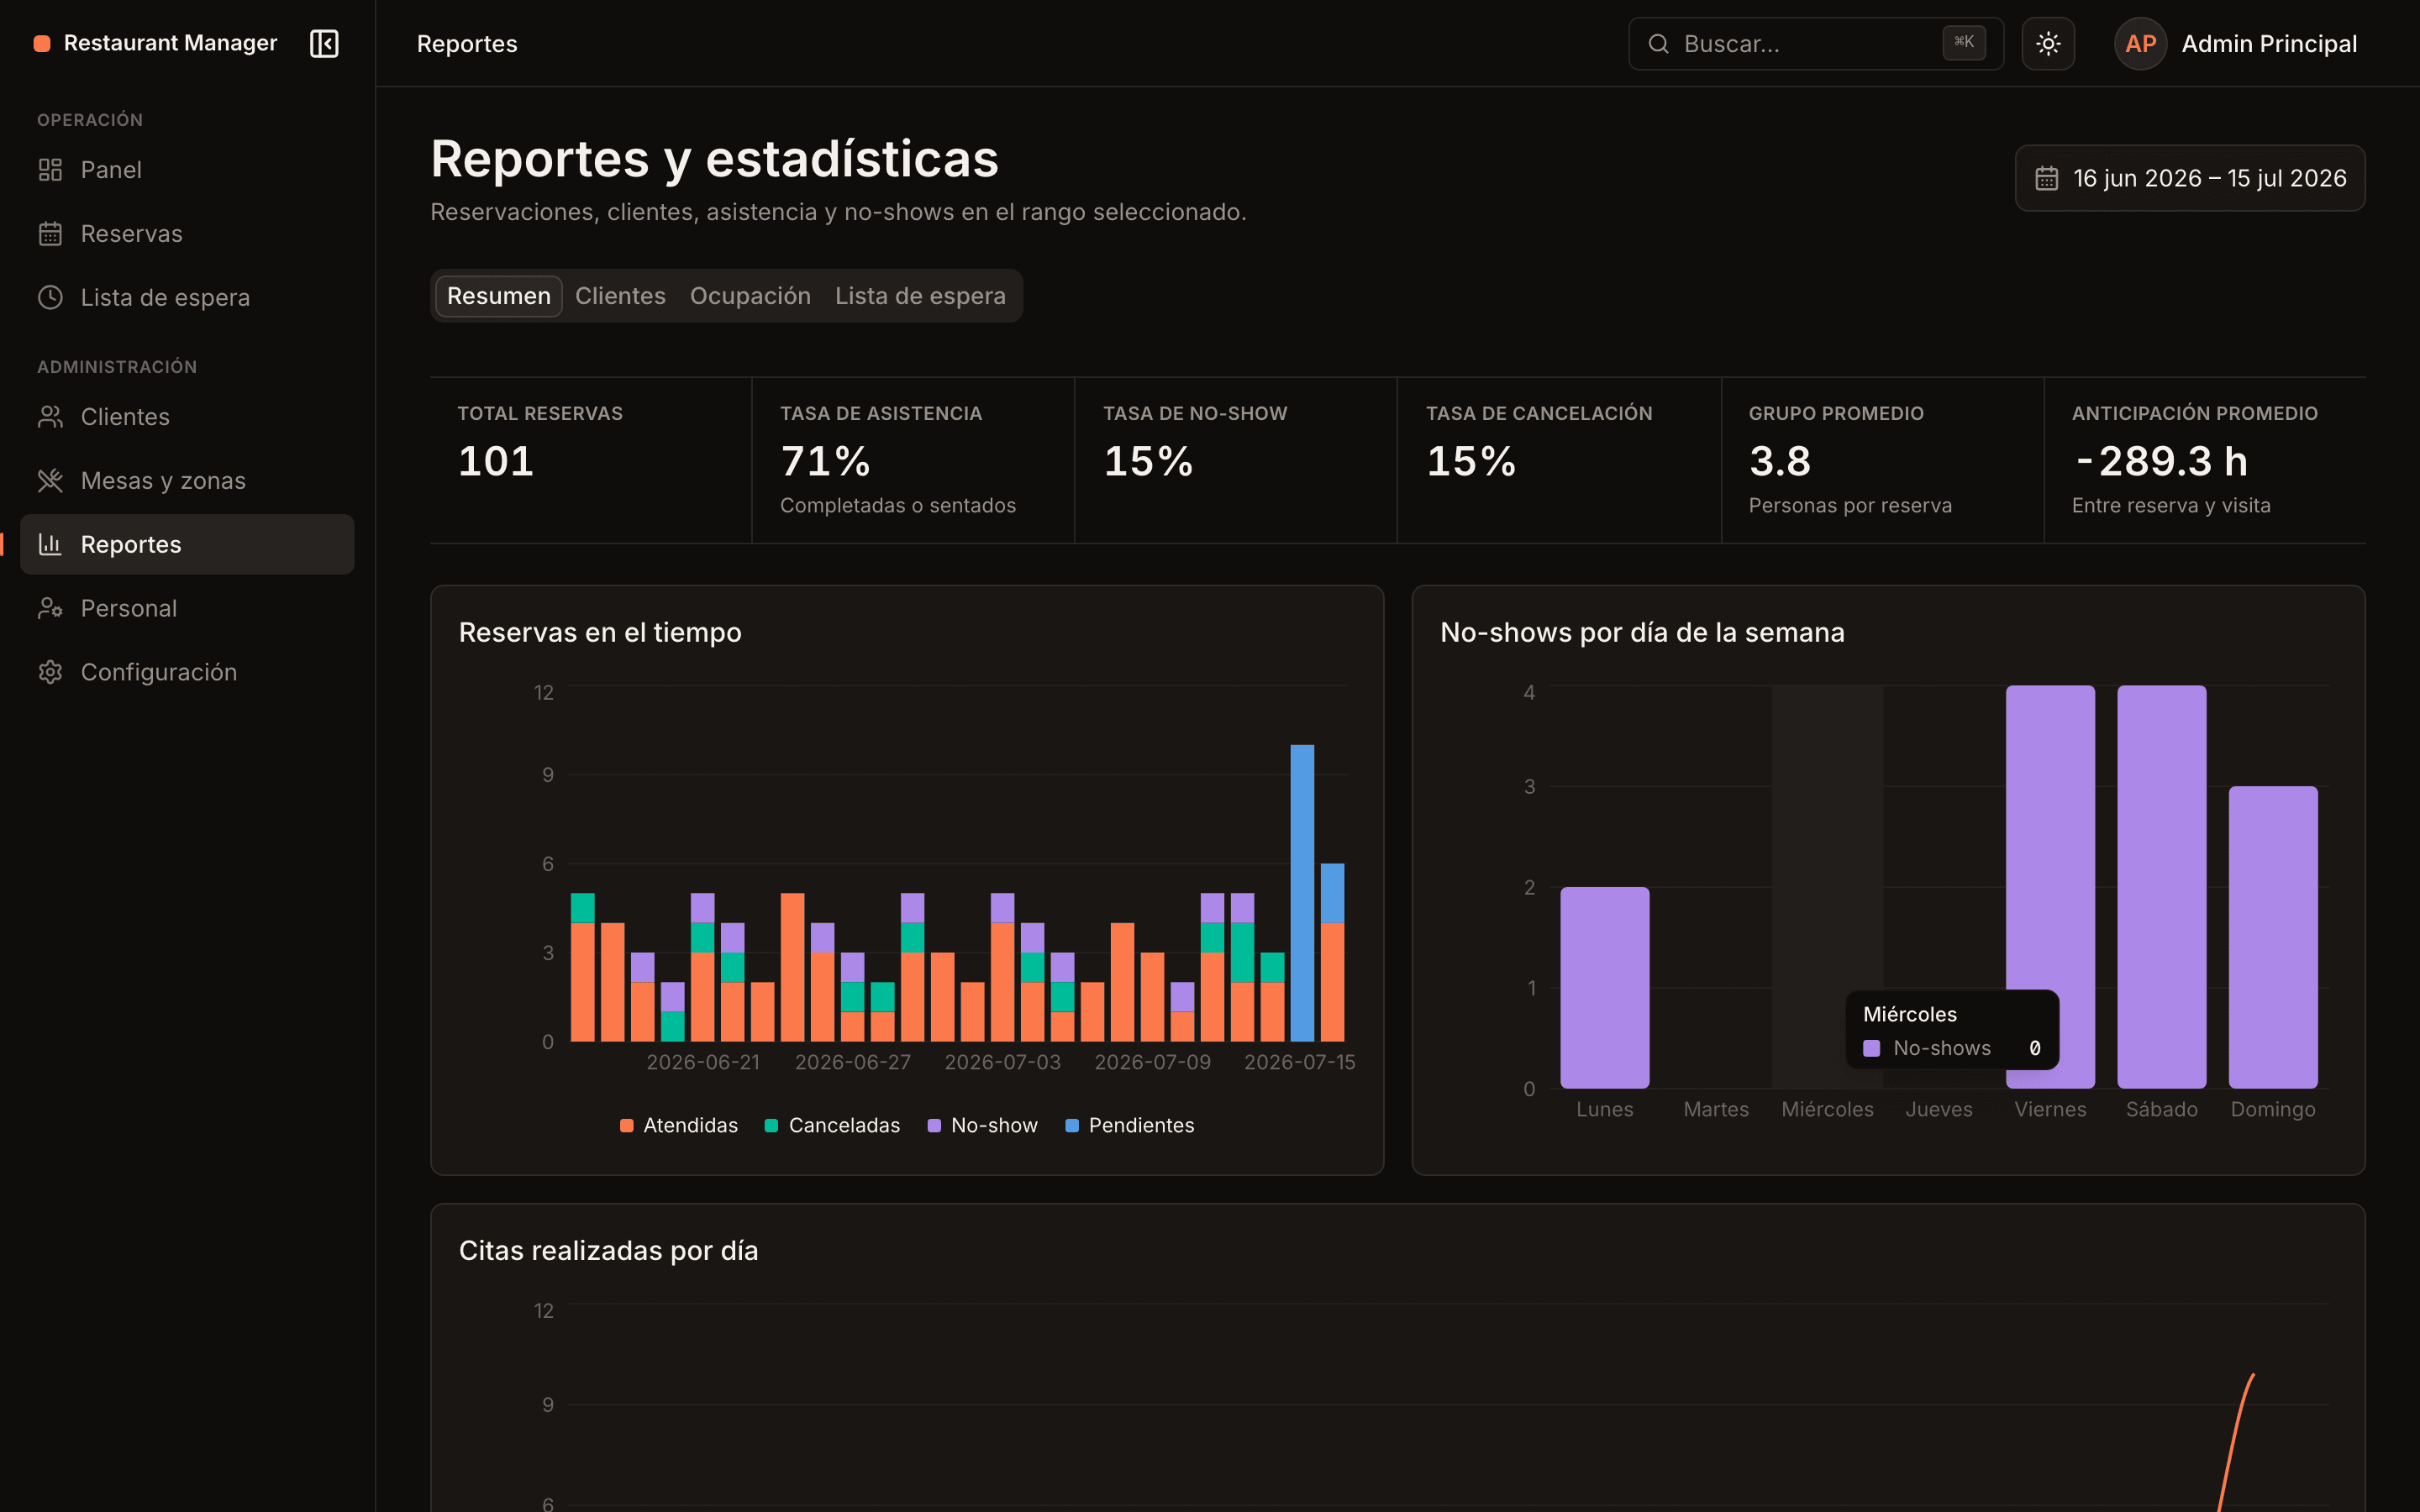
Task: Click the Mesas y zonas utensils icon
Action: pyautogui.click(x=50, y=481)
